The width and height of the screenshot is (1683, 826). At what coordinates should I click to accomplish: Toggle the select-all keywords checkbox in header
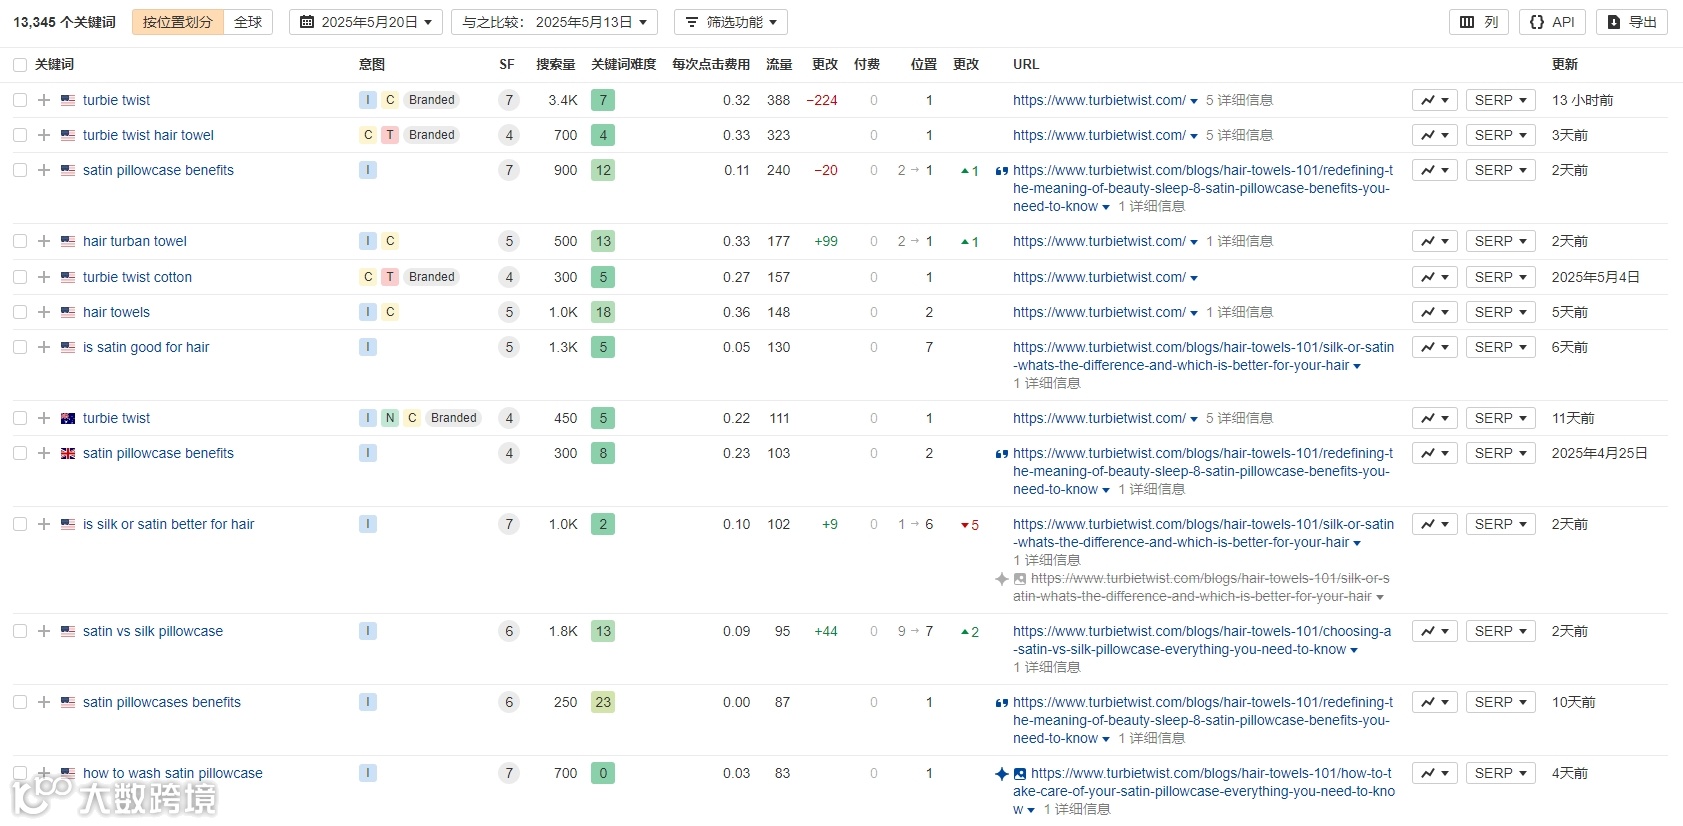(20, 65)
